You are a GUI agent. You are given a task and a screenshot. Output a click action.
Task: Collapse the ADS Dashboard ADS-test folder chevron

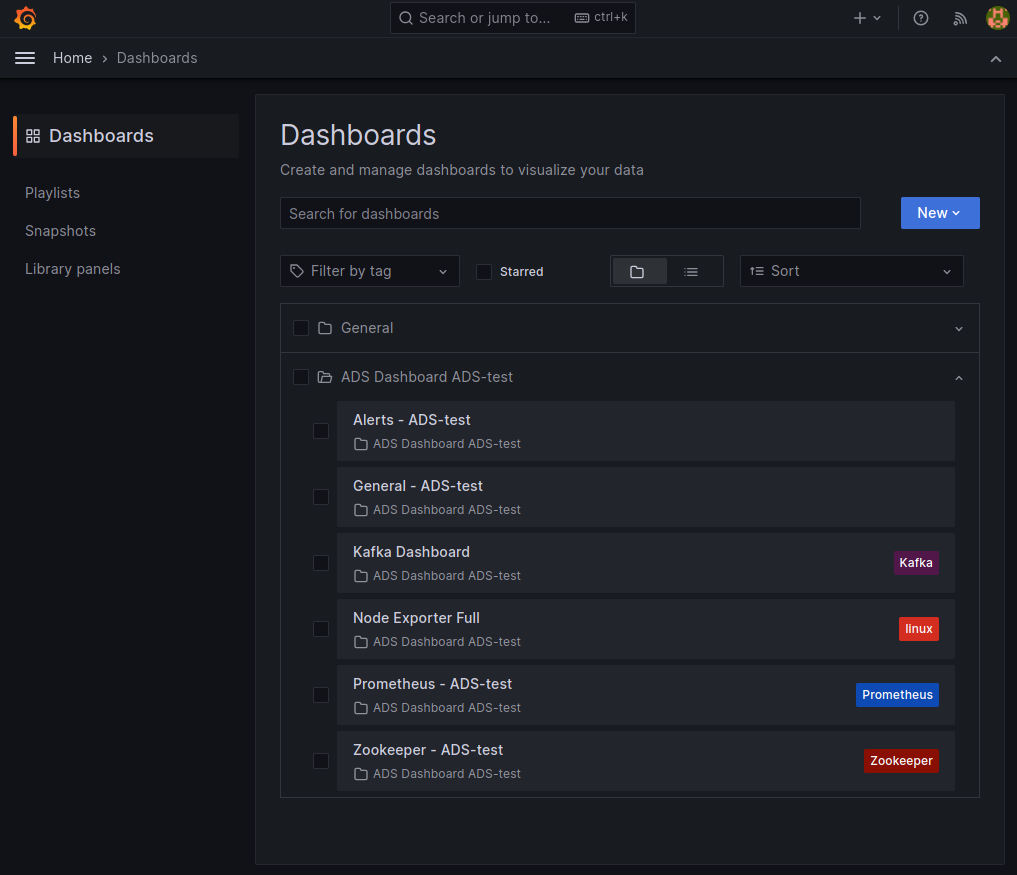coord(959,378)
